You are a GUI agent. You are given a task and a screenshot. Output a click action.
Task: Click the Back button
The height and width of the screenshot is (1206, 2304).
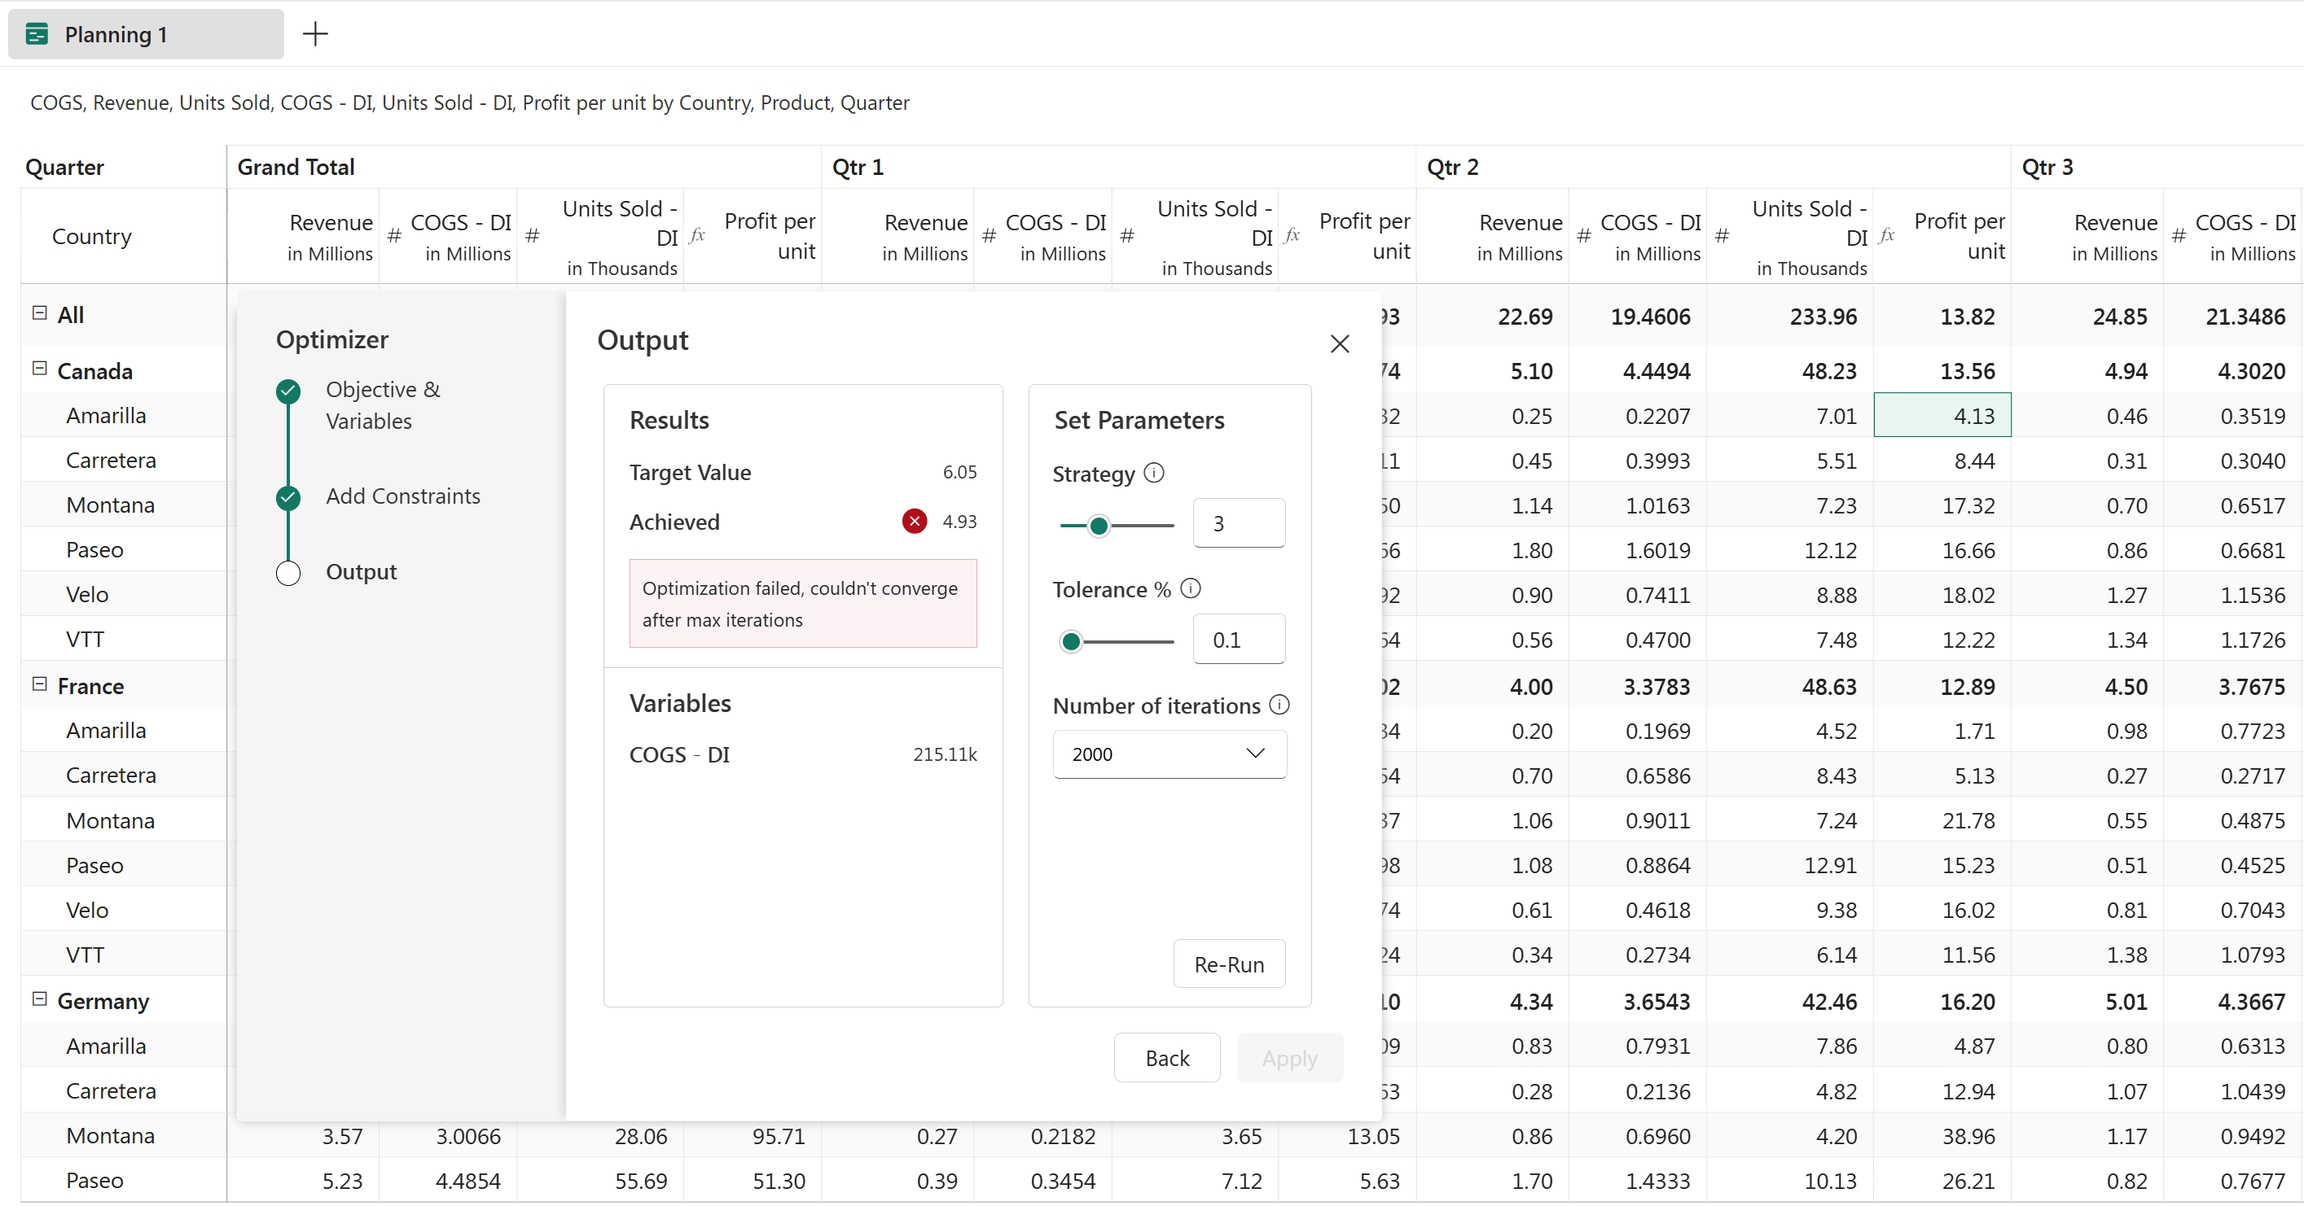(x=1167, y=1058)
